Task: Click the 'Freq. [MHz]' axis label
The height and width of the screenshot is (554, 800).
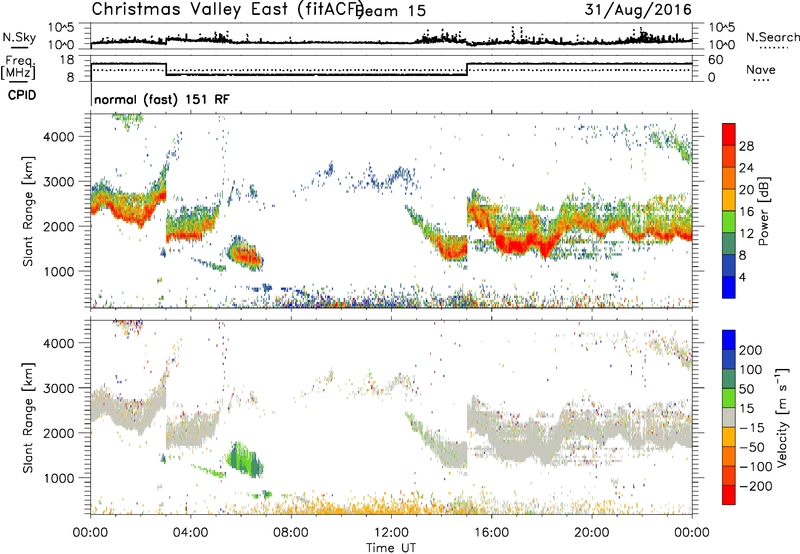Action: (x=19, y=67)
